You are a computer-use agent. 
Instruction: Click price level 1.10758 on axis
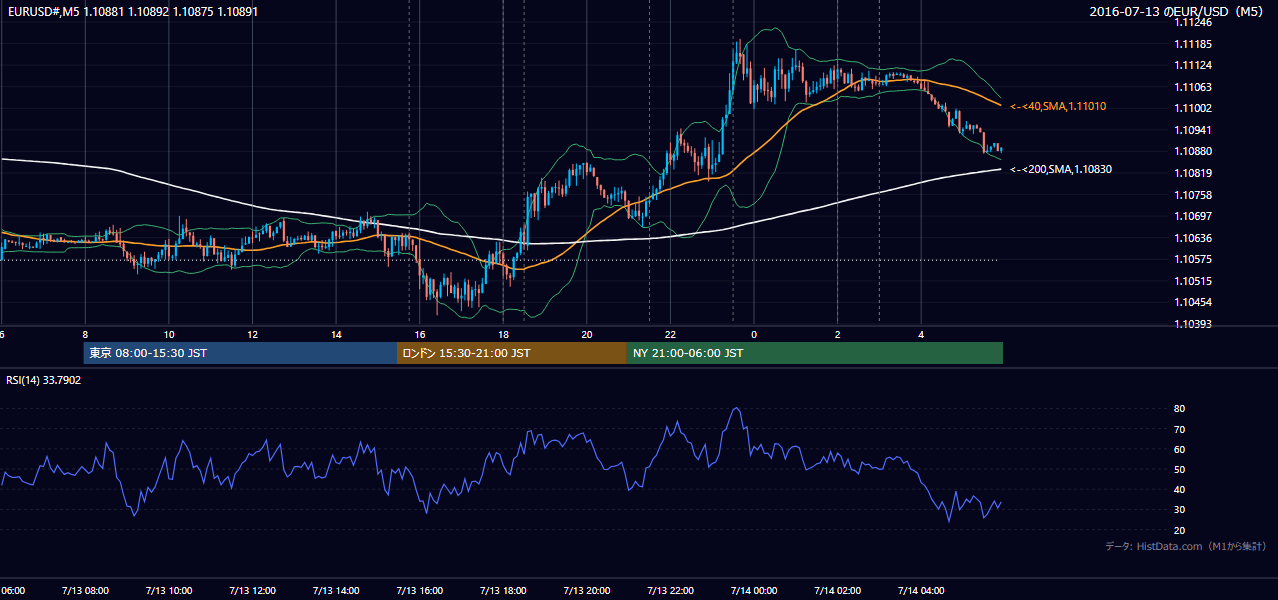click(1193, 195)
